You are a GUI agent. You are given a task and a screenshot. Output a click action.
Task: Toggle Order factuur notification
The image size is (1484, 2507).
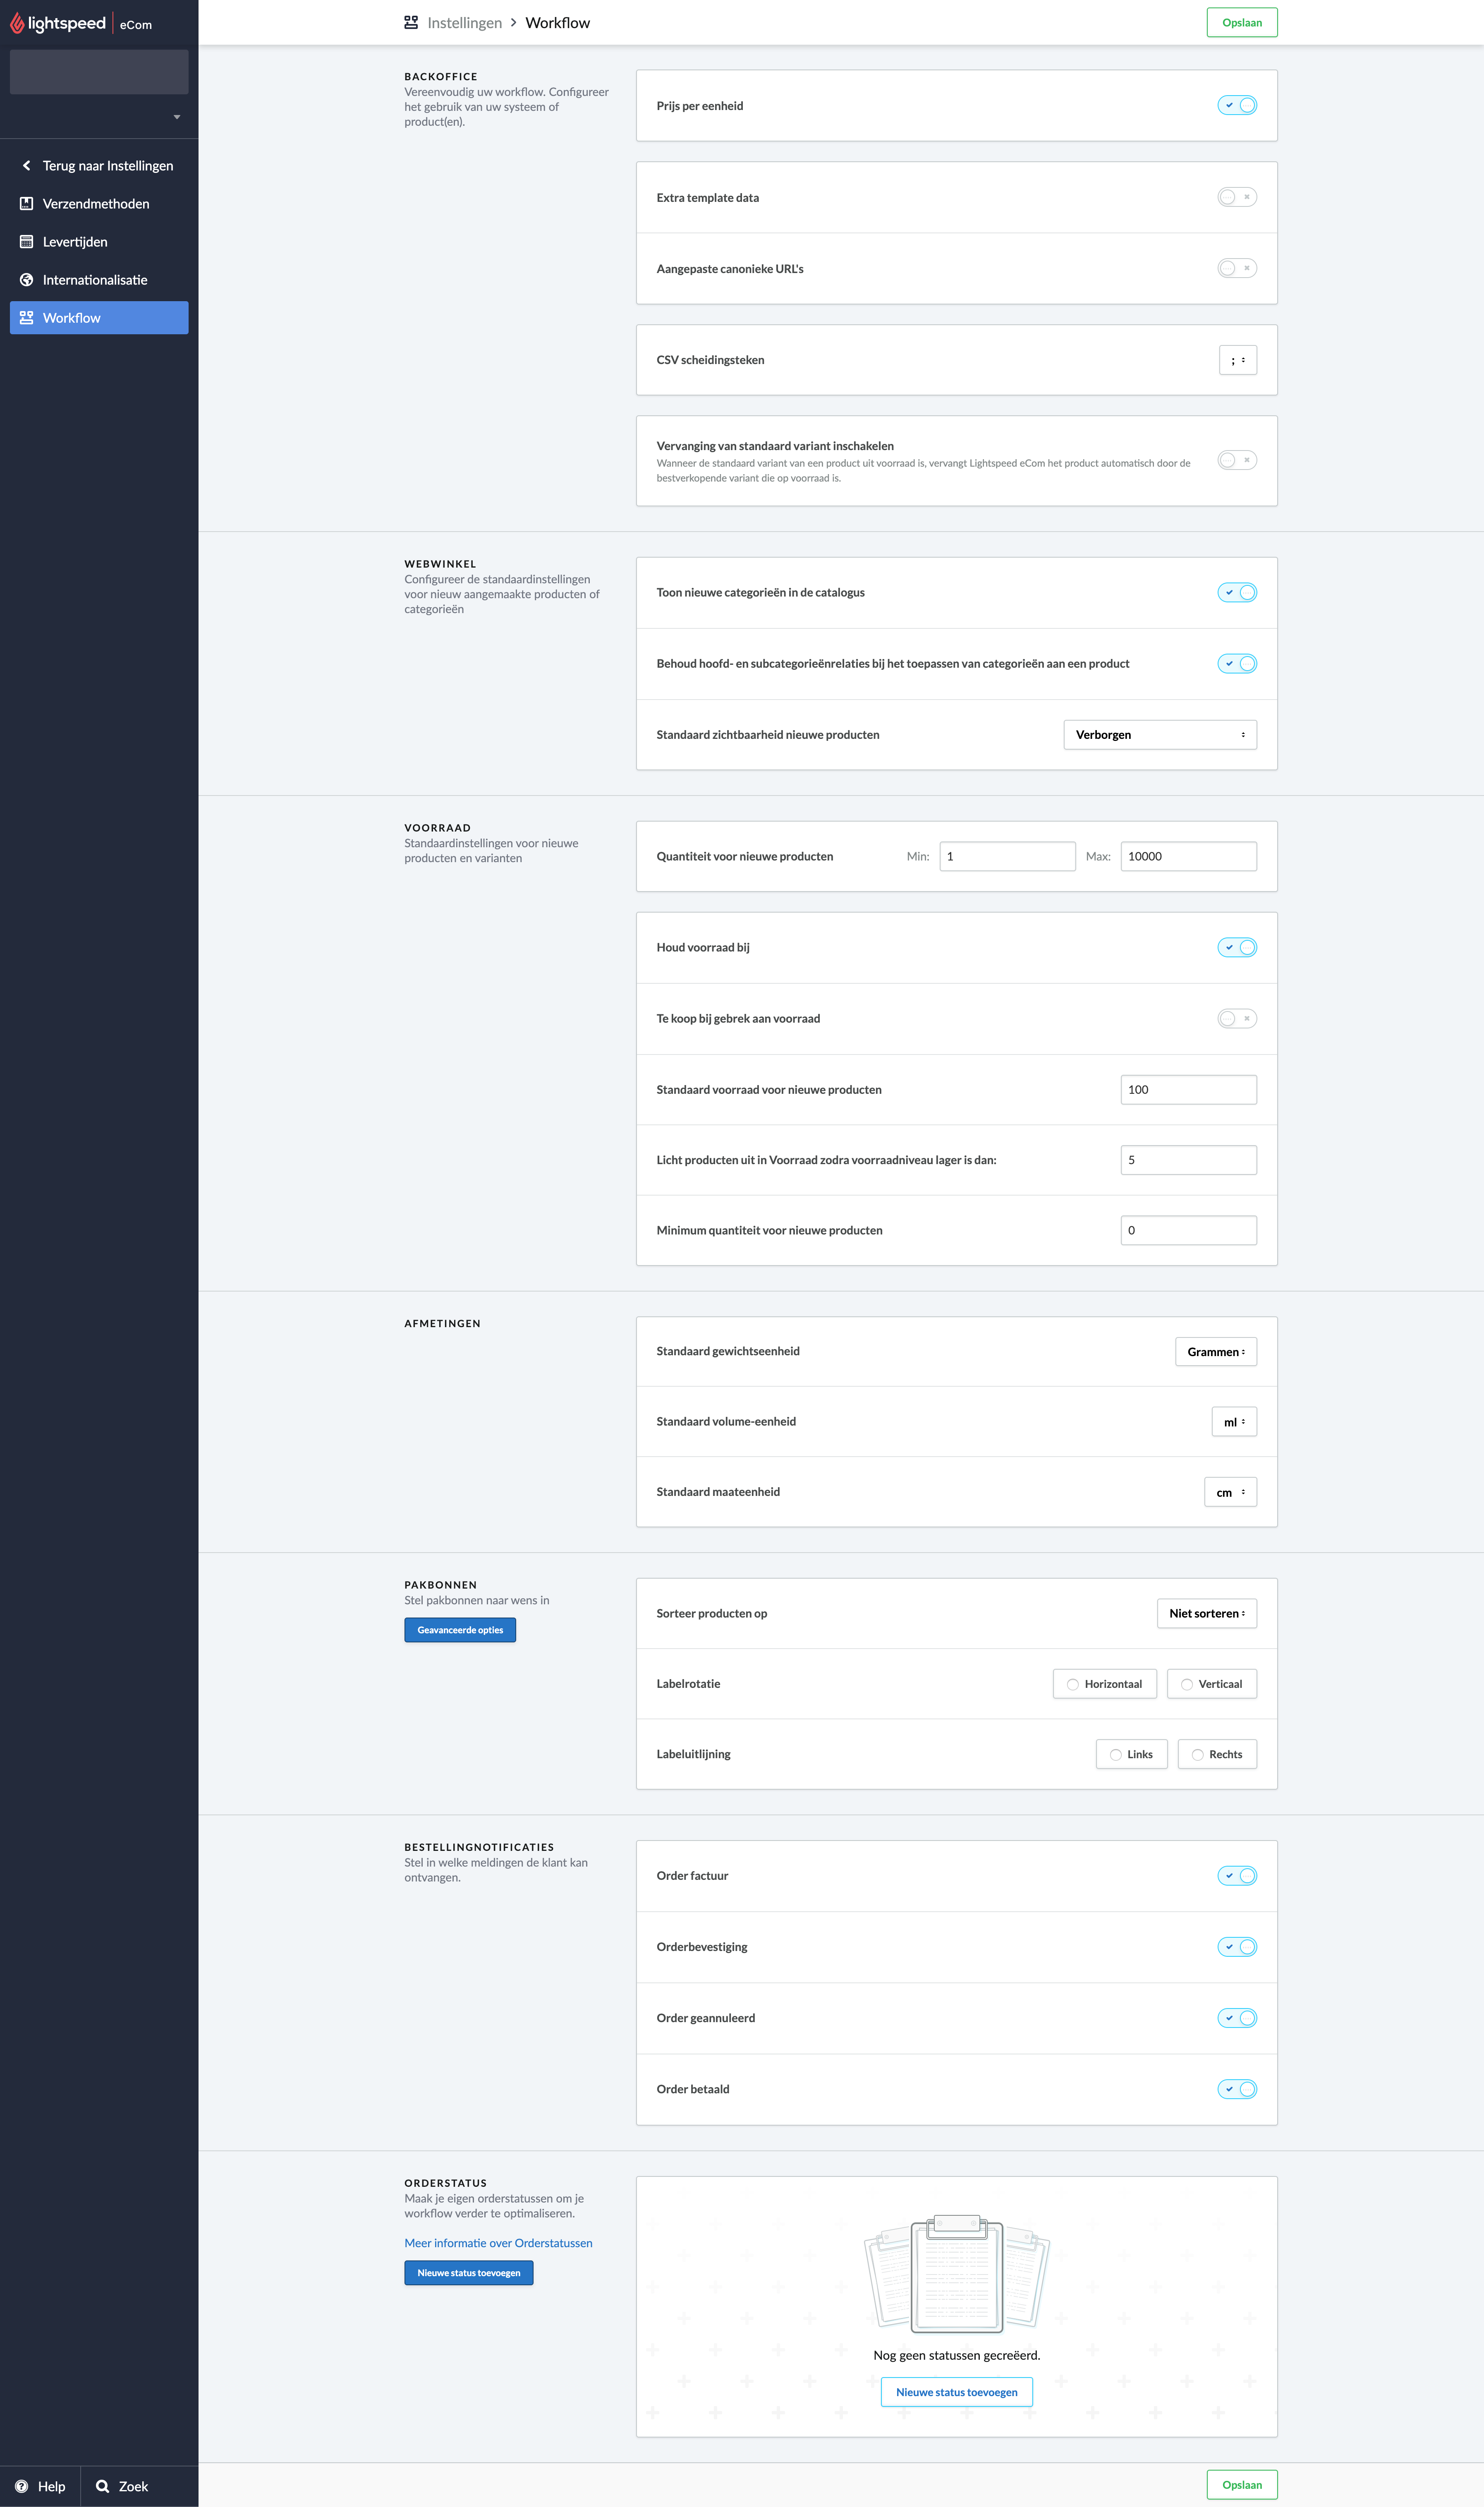(1237, 1876)
